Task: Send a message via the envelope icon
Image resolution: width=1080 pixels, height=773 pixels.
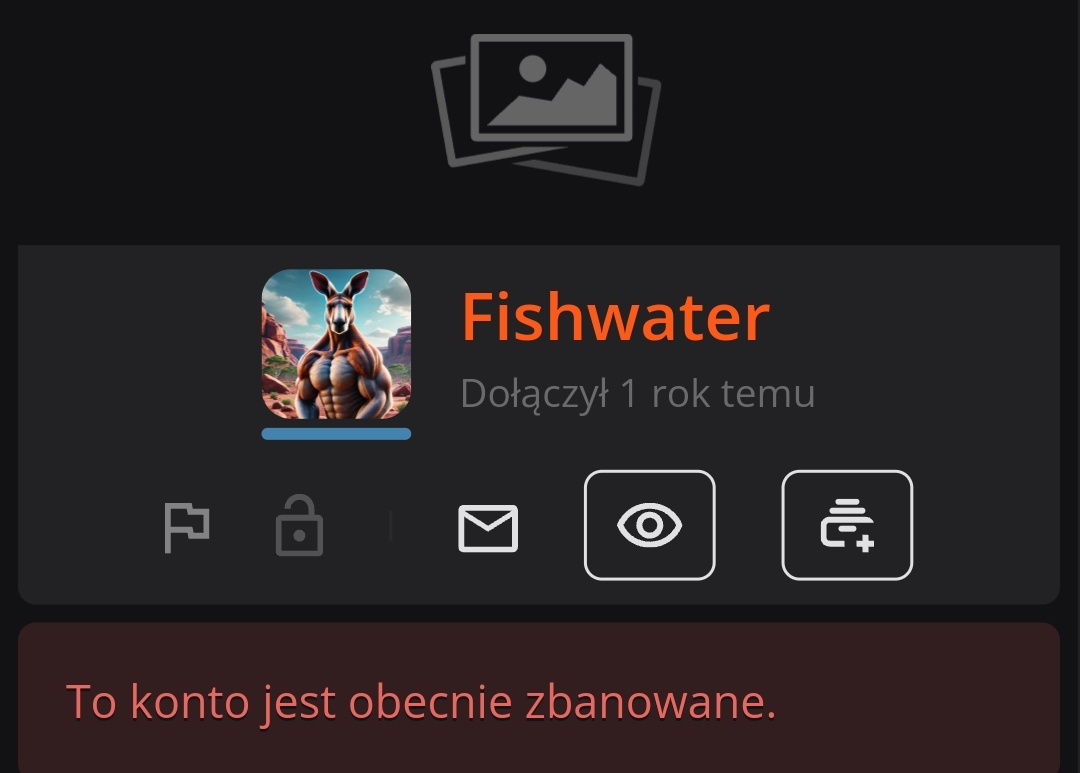Action: click(x=488, y=528)
